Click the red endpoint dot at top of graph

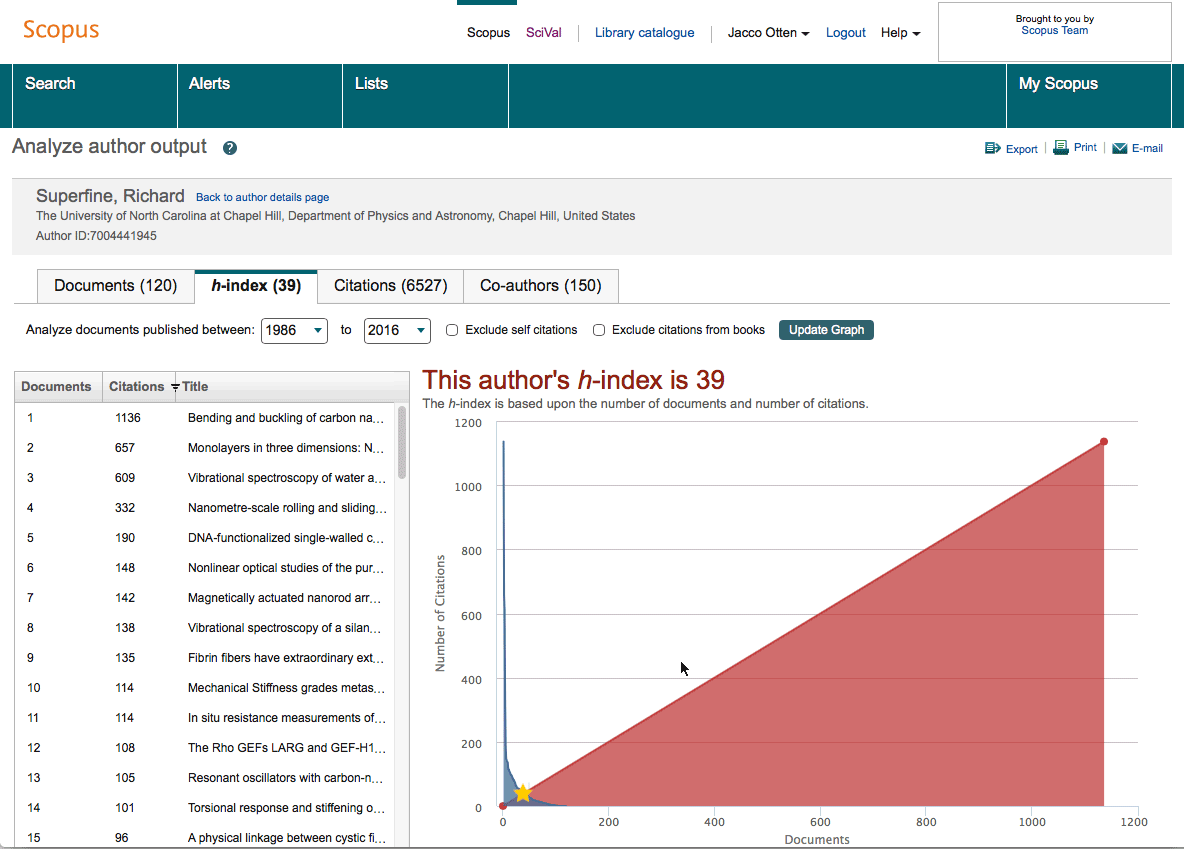point(1104,442)
